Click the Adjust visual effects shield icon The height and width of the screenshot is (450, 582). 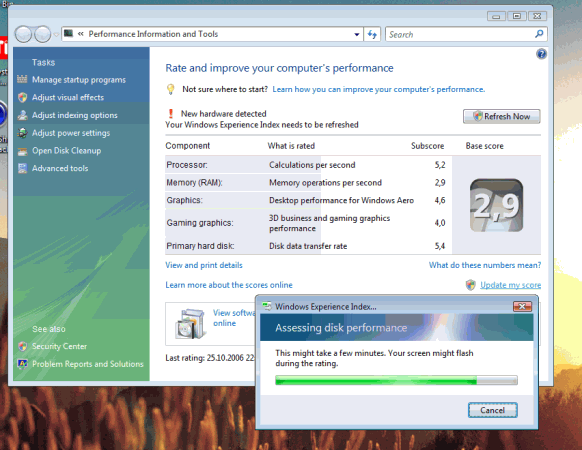pos(22,97)
